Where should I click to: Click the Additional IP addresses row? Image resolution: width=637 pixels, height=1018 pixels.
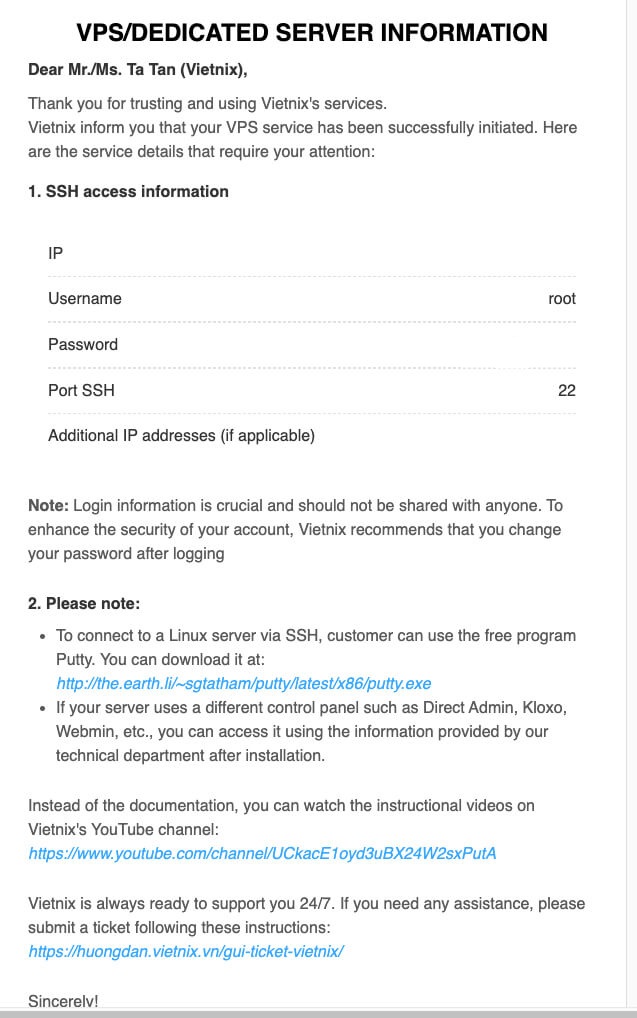tap(312, 436)
